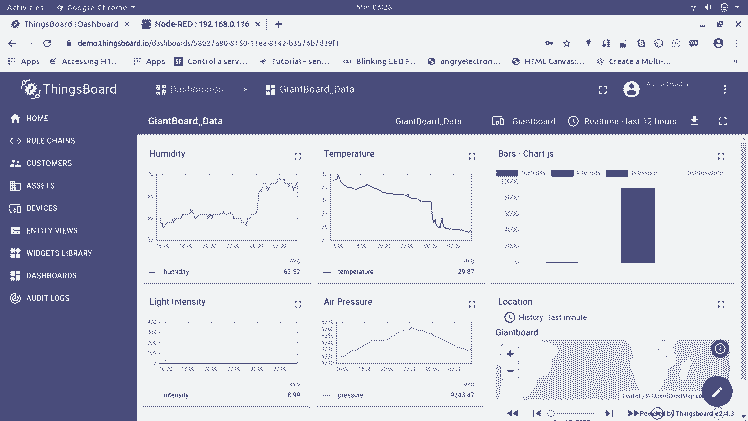This screenshot has width=748, height=421.
Task: Click the dashboard export download icon
Action: (x=696, y=121)
